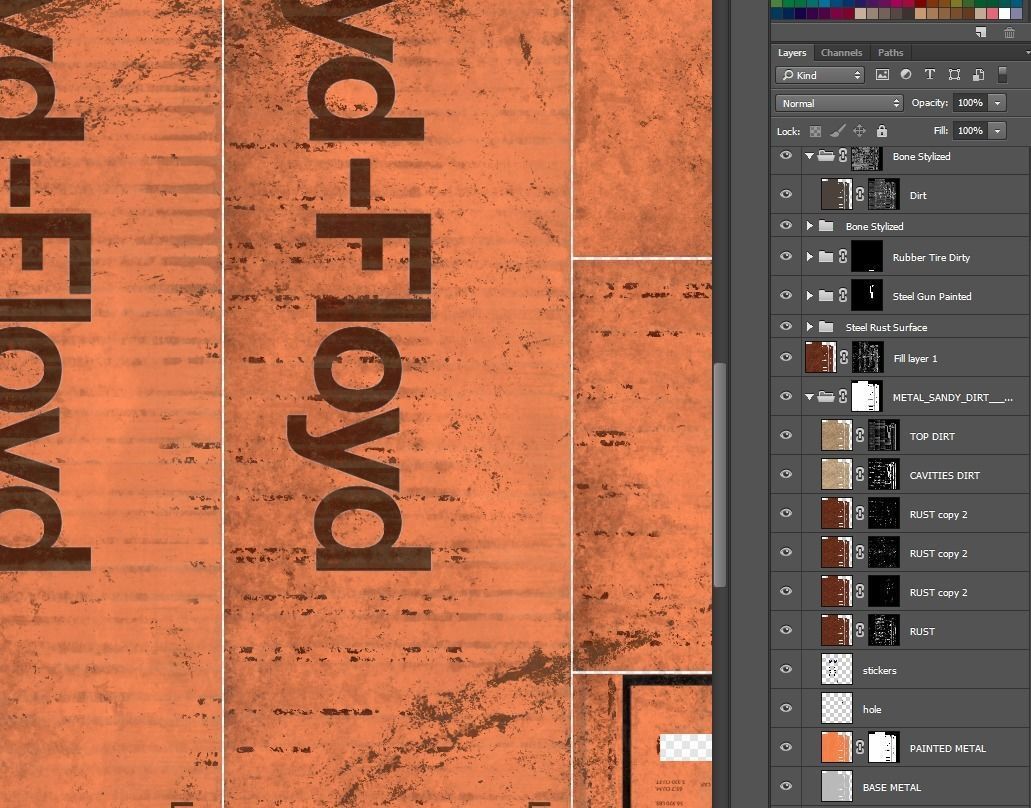Select the RUST layer name
The width and height of the screenshot is (1031, 808).
(922, 631)
